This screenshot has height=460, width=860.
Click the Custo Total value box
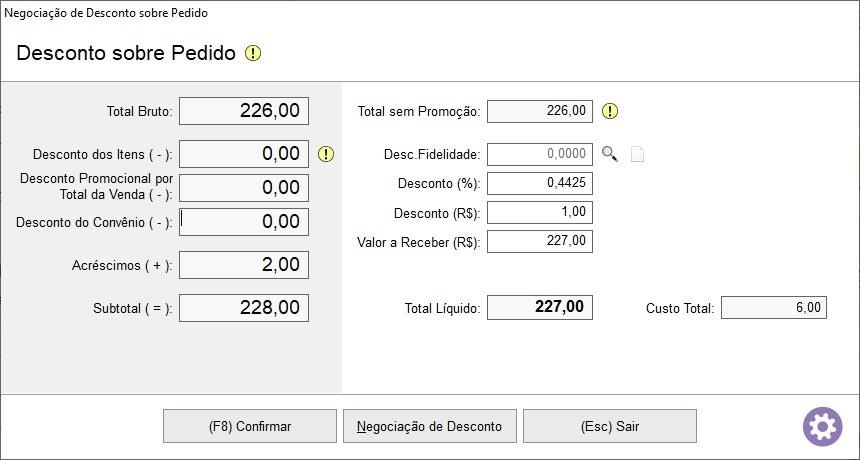[773, 308]
